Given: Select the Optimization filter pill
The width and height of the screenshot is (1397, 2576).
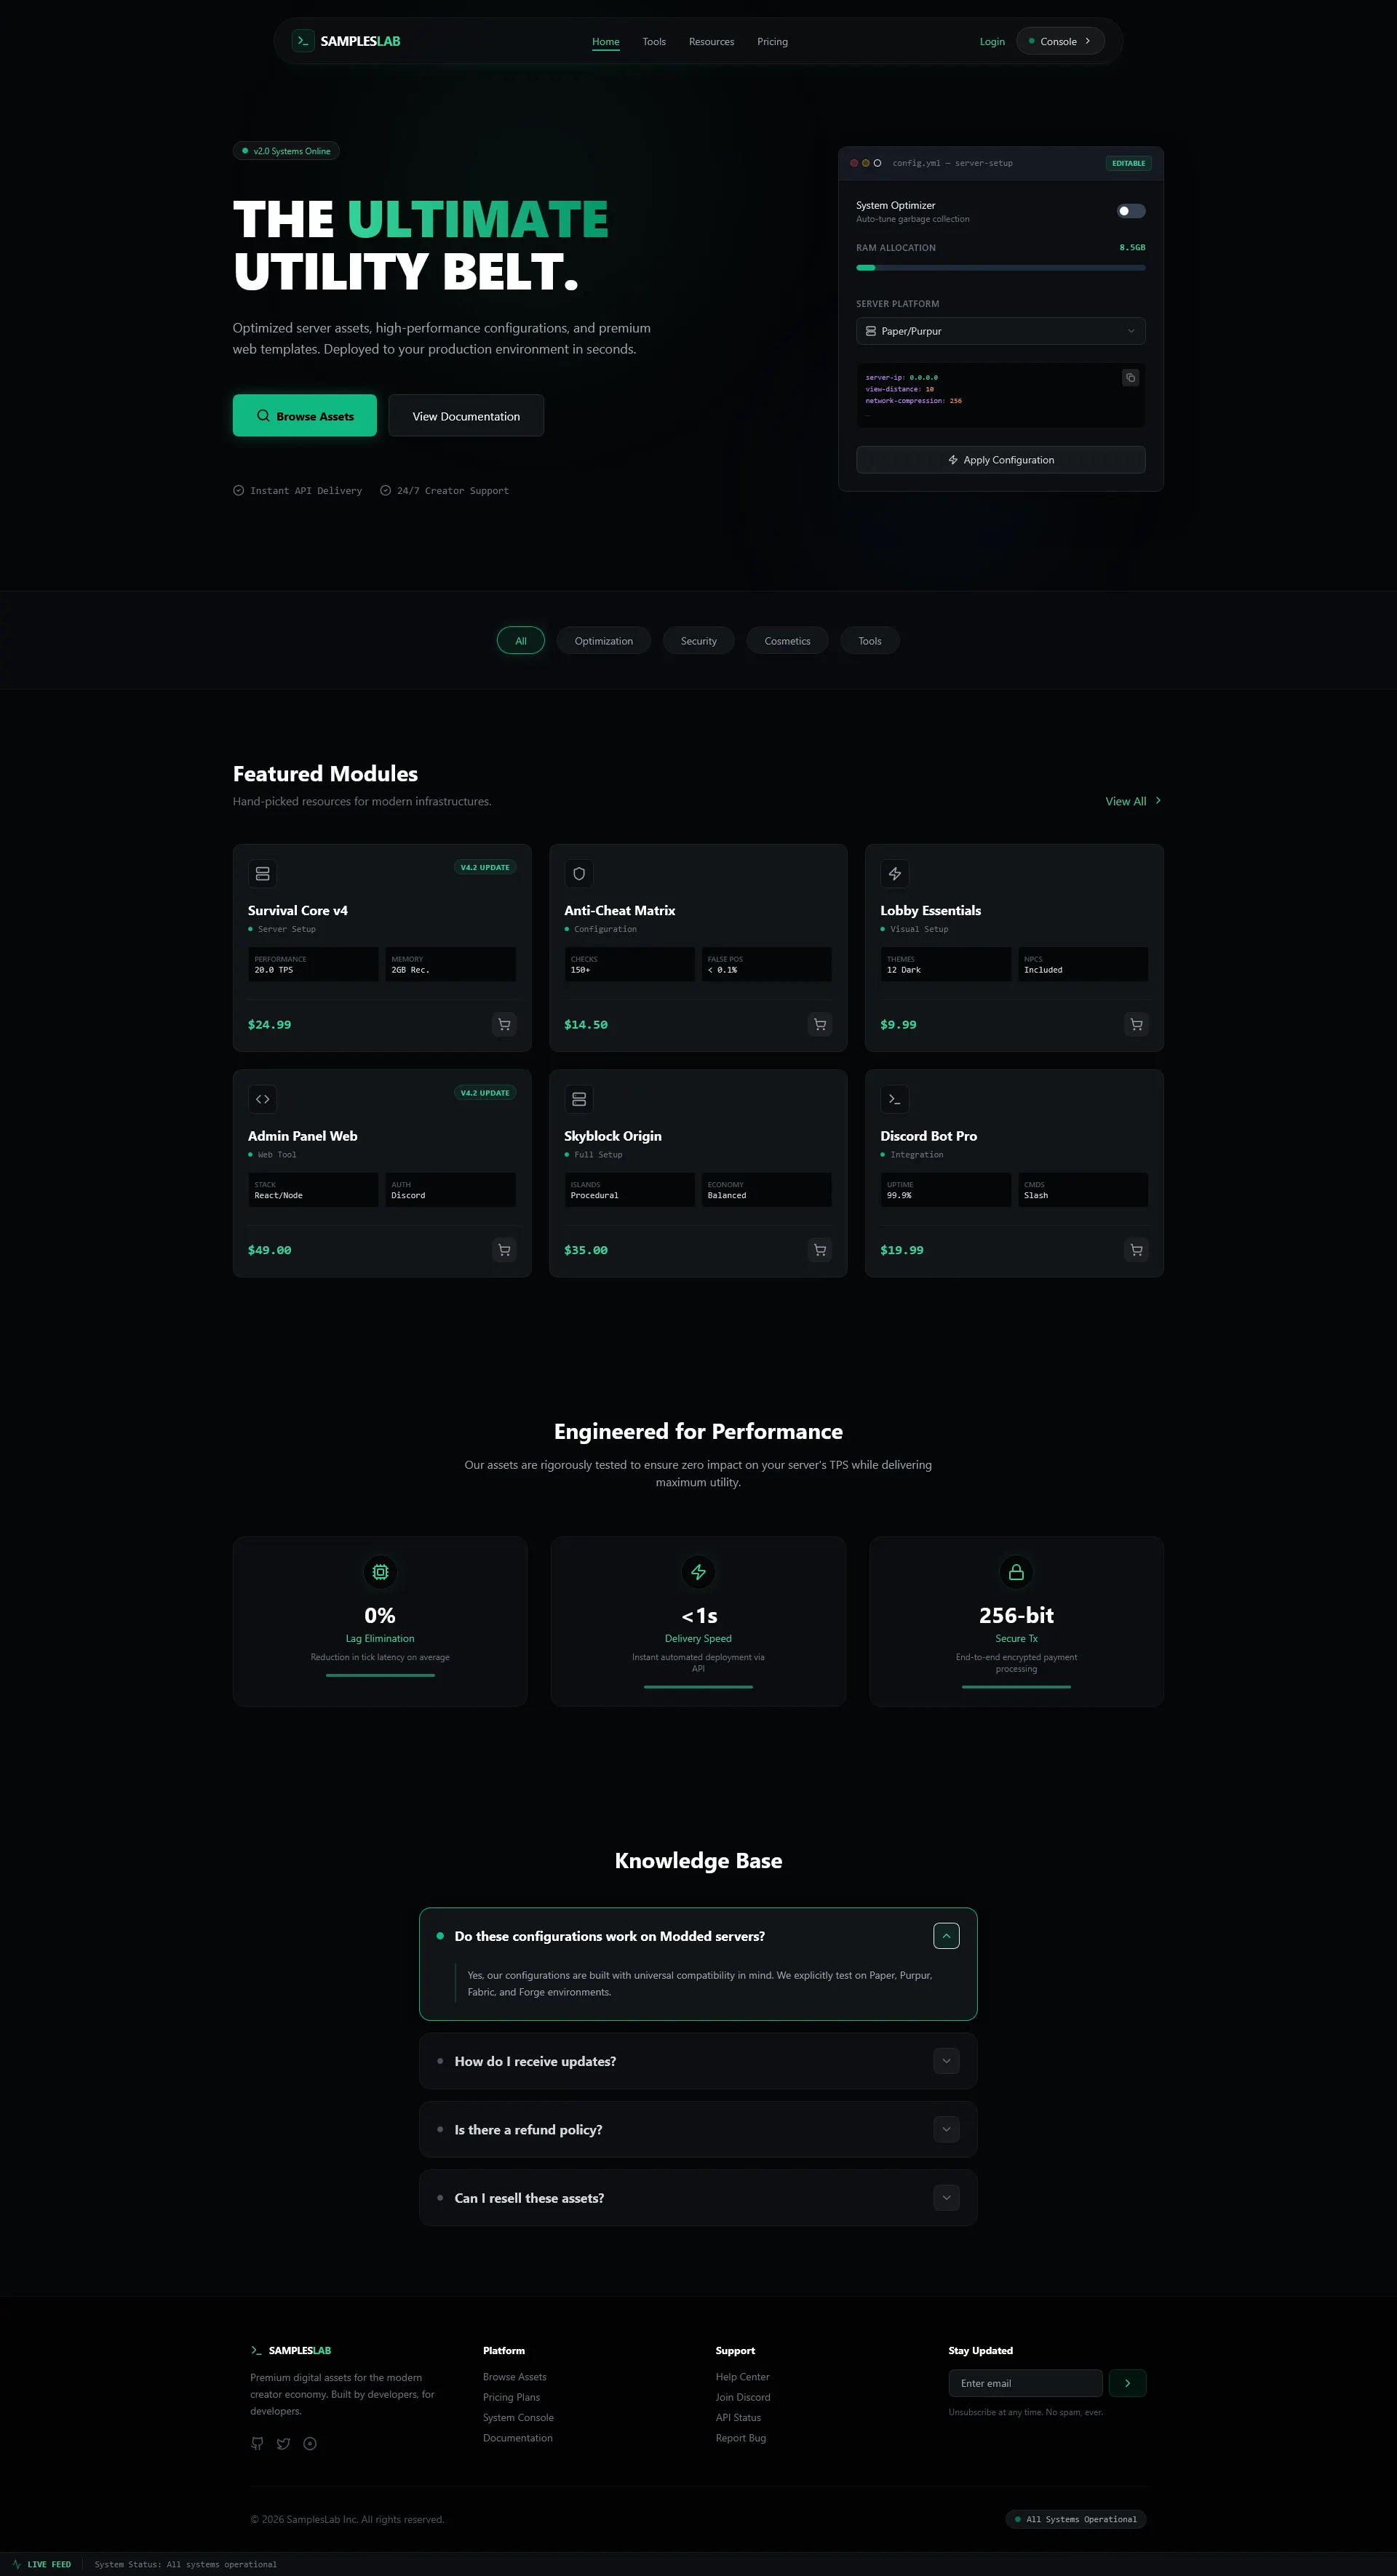Looking at the screenshot, I should pyautogui.click(x=603, y=641).
